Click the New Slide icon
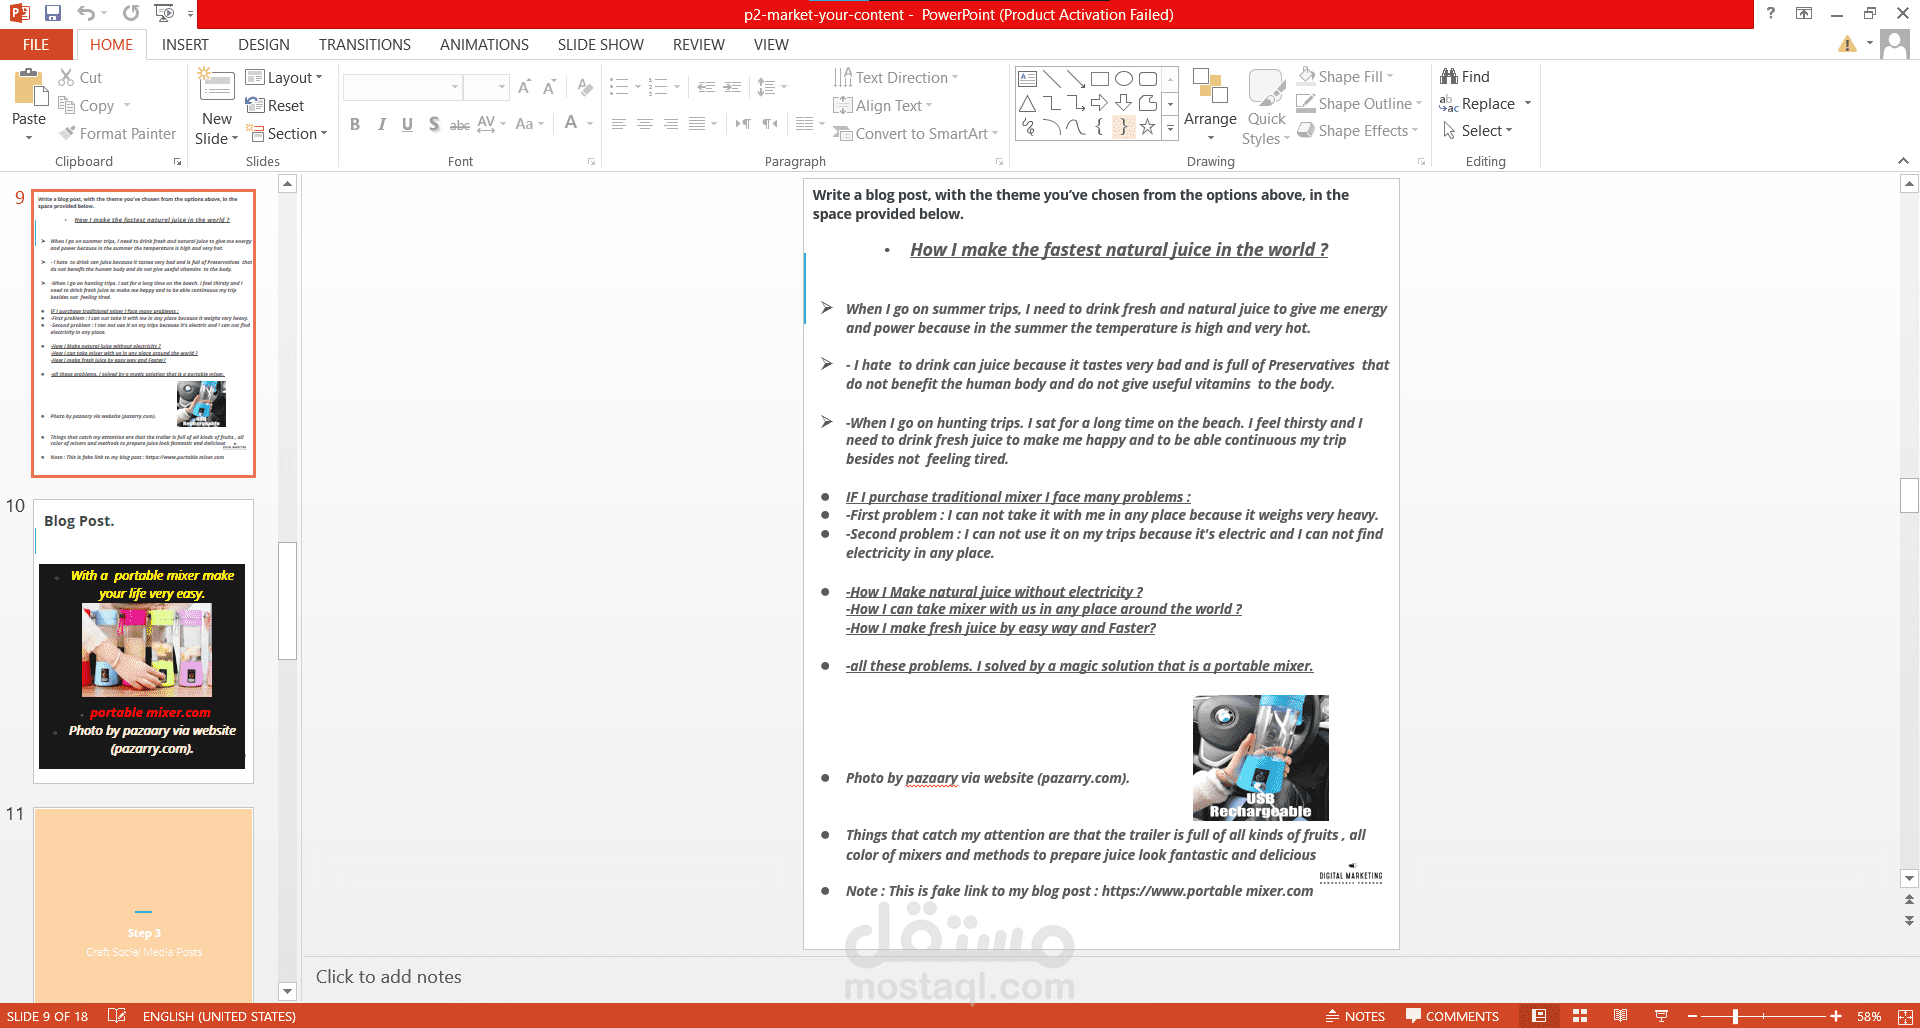This screenshot has width=1920, height=1028. (x=216, y=86)
